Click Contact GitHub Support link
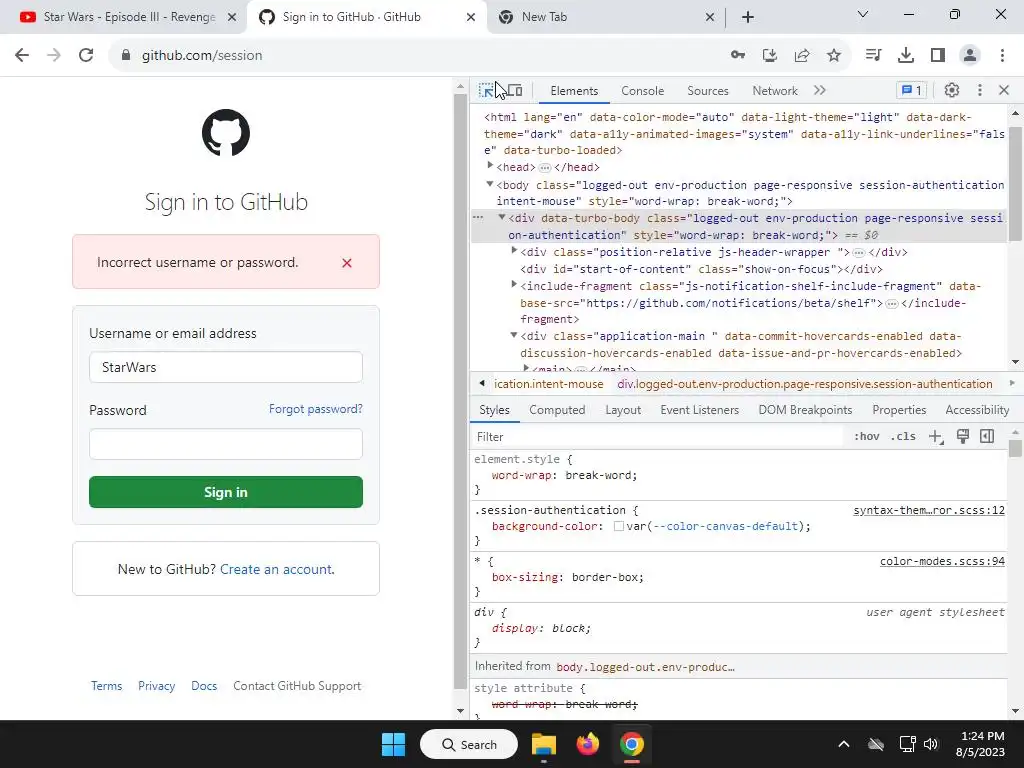The width and height of the screenshot is (1024, 768). pos(297,686)
